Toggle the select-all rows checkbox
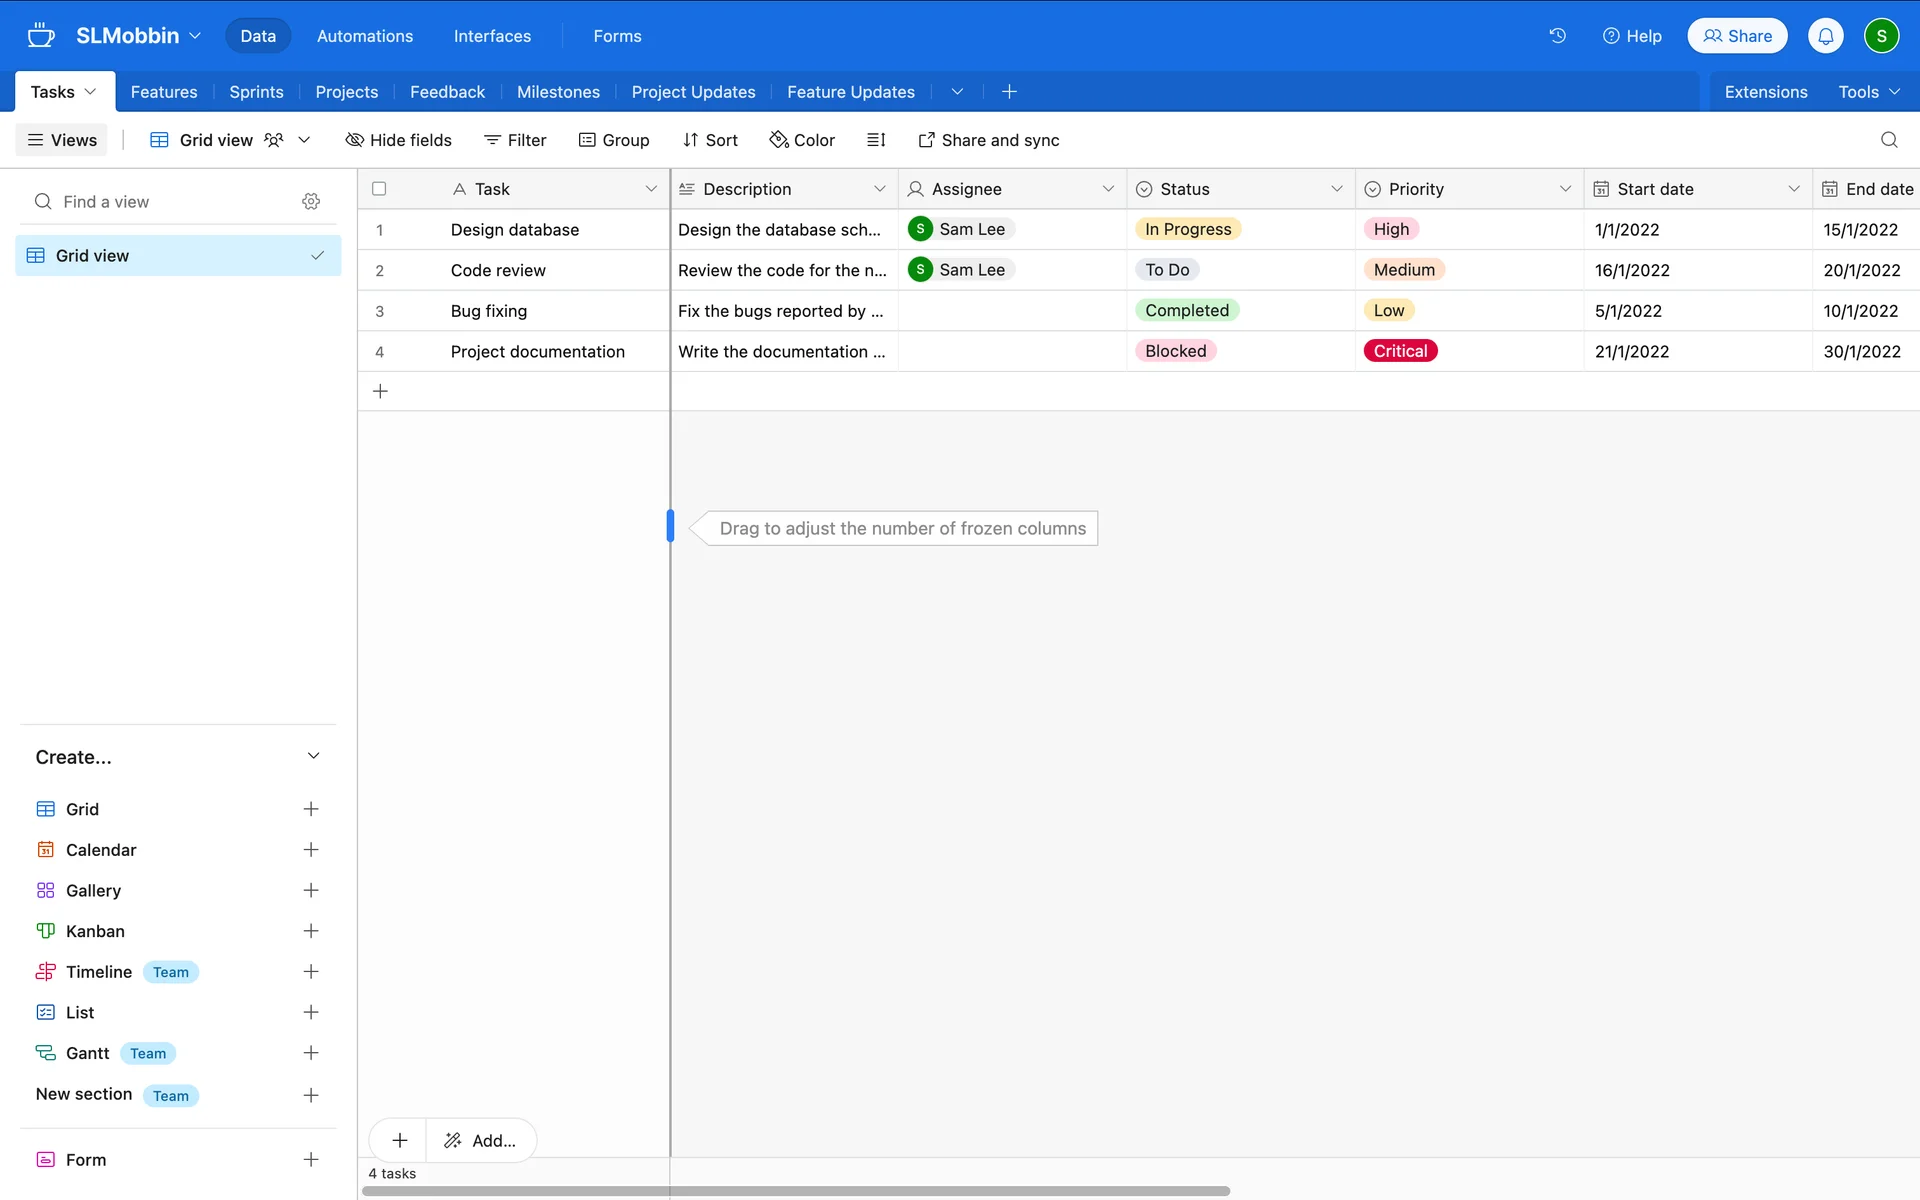This screenshot has height=1200, width=1920. point(379,189)
